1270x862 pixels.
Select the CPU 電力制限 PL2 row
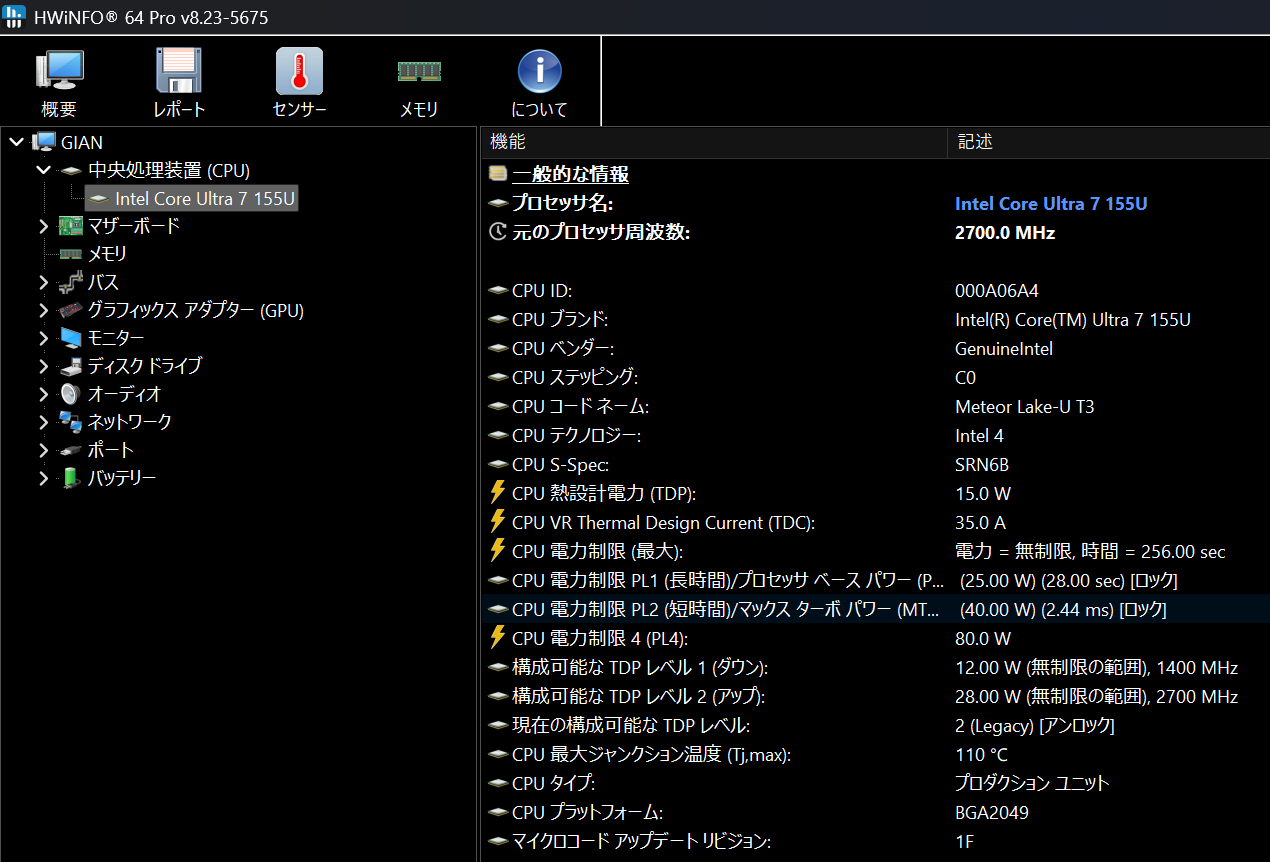[x=875, y=609]
